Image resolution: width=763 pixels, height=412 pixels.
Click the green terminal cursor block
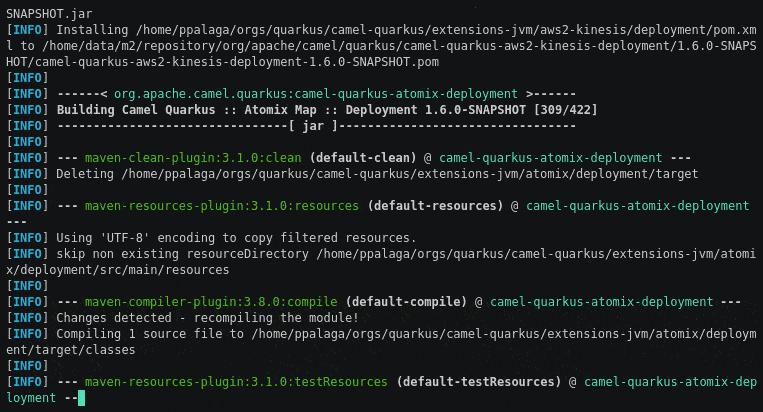(82, 398)
